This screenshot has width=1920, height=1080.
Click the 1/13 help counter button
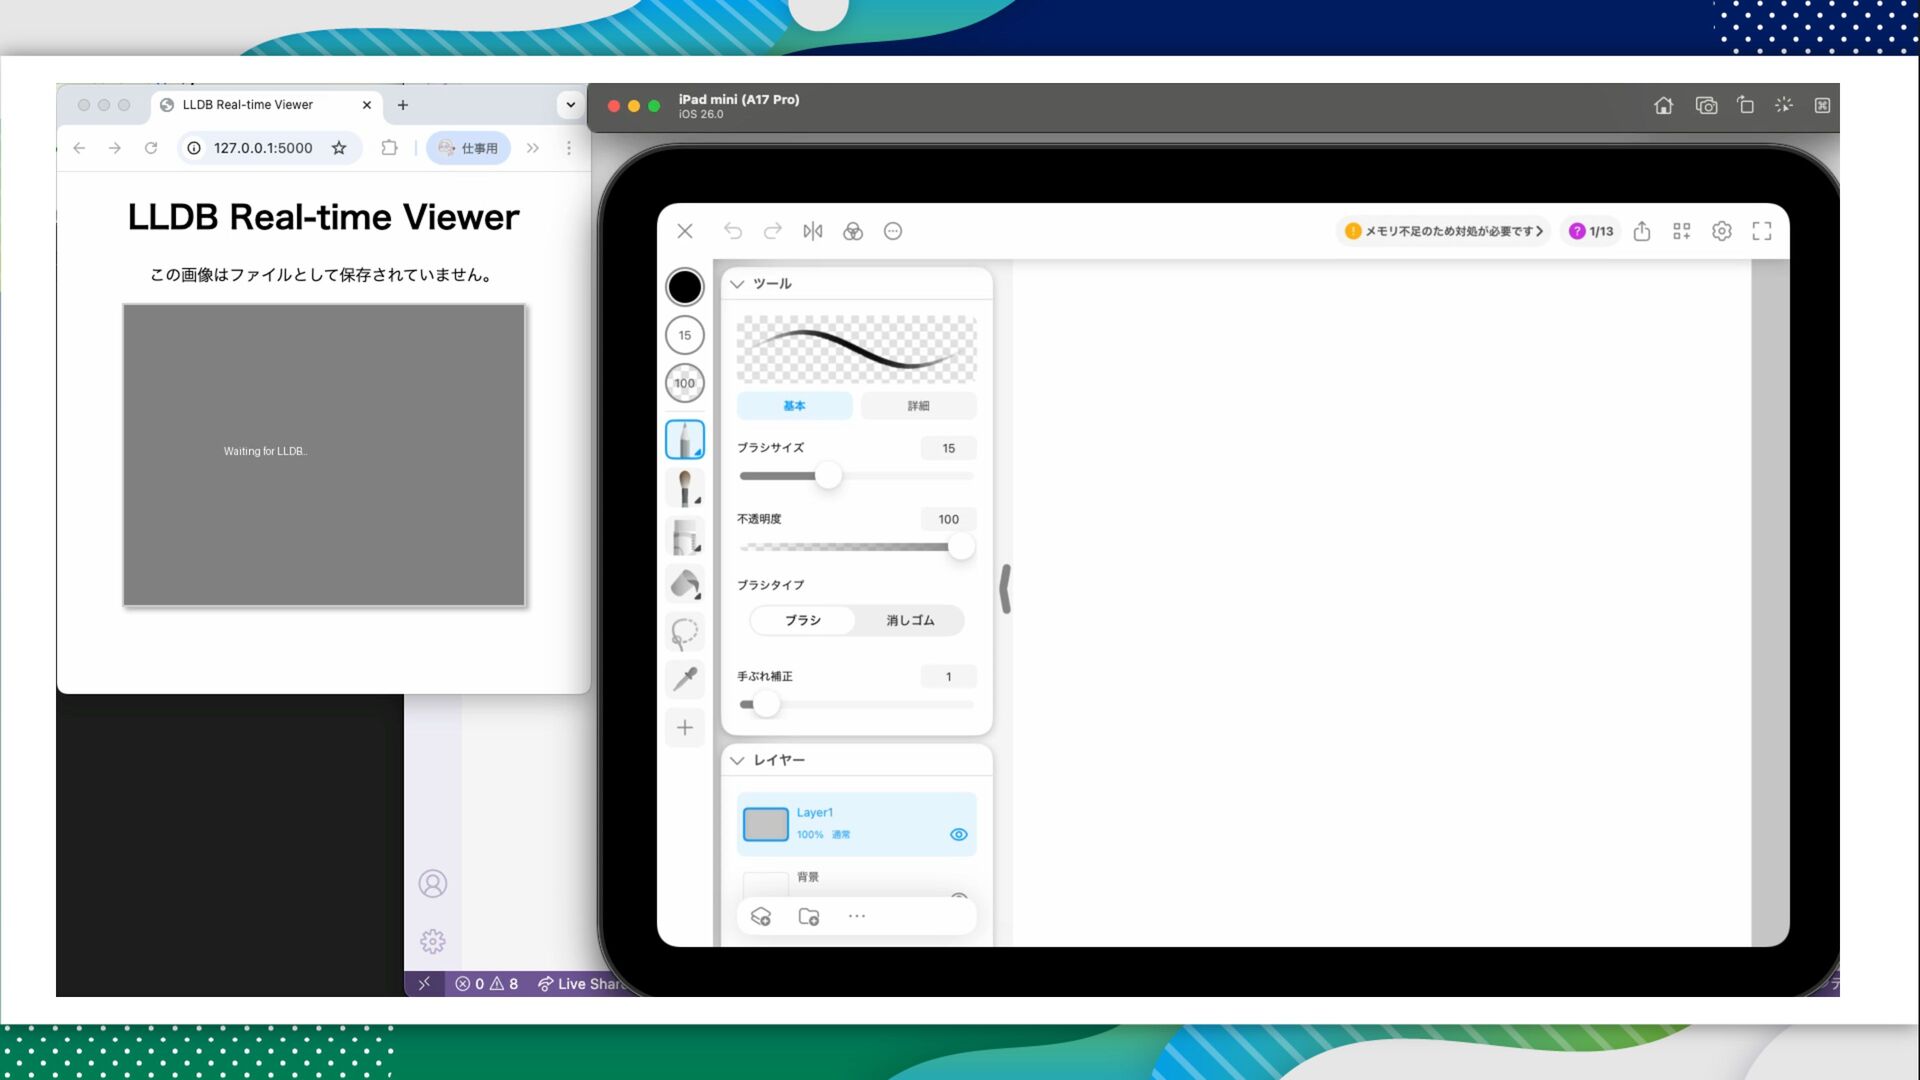click(x=1591, y=231)
